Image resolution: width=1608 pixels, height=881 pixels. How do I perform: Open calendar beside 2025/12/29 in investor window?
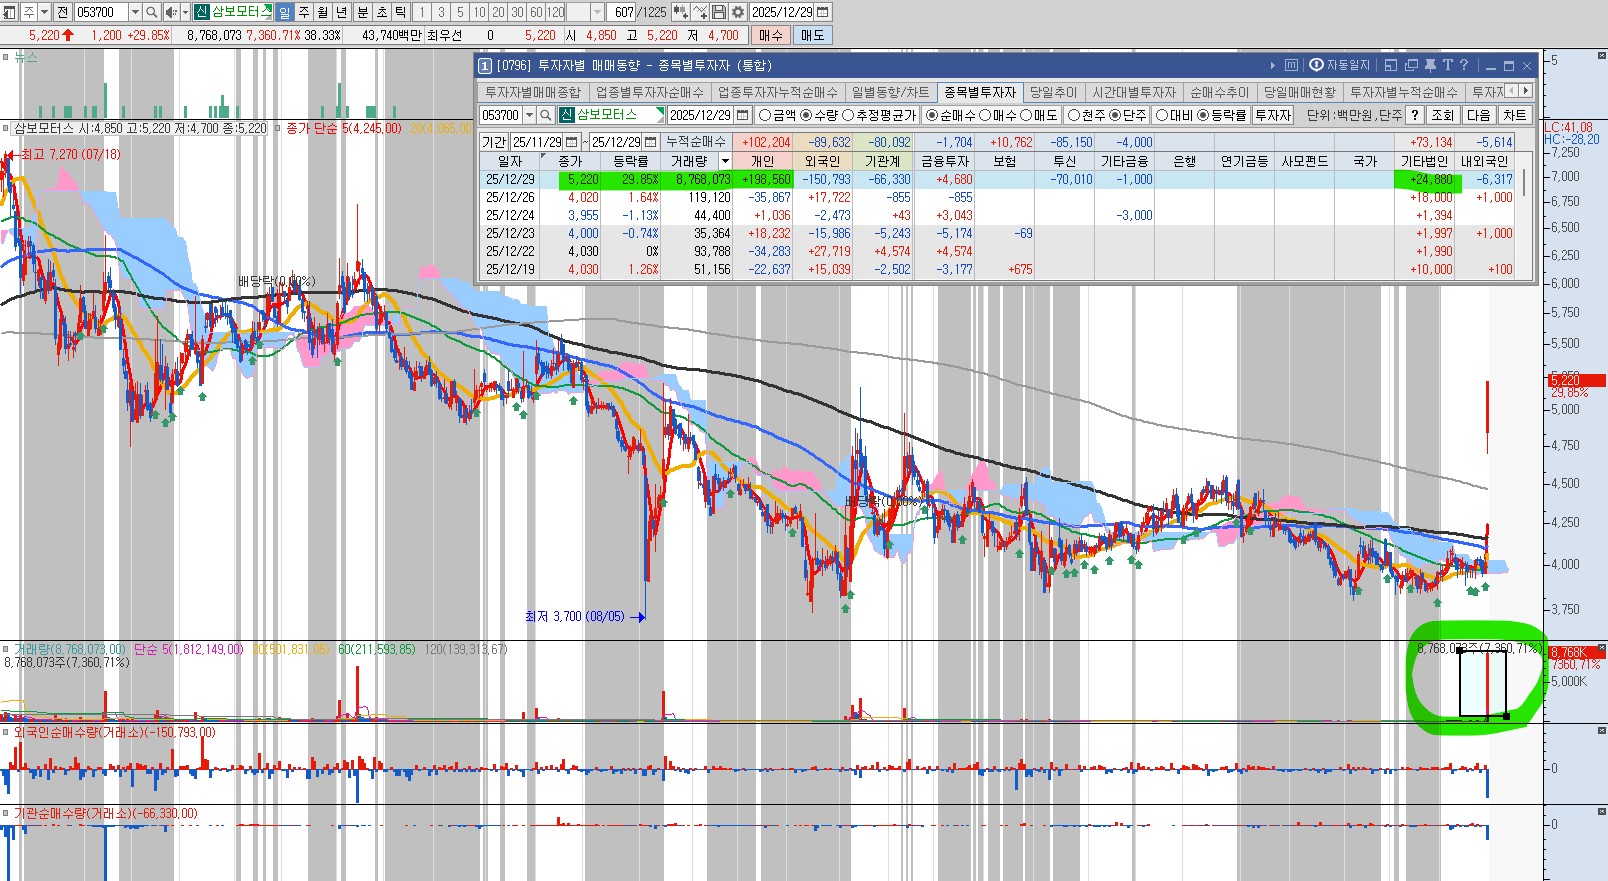click(x=742, y=115)
